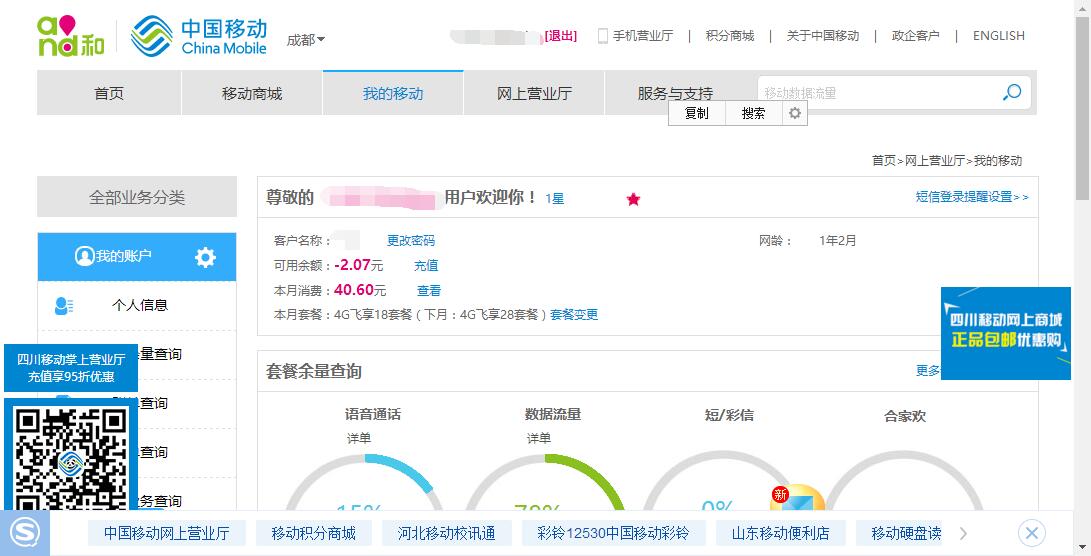
Task: Open 积分商城 in the top bar
Action: pos(730,35)
